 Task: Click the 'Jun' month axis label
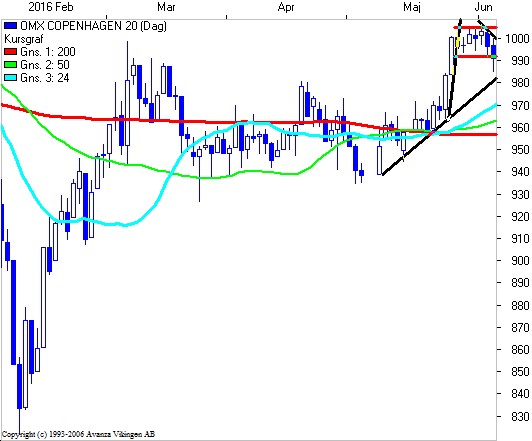click(x=483, y=7)
